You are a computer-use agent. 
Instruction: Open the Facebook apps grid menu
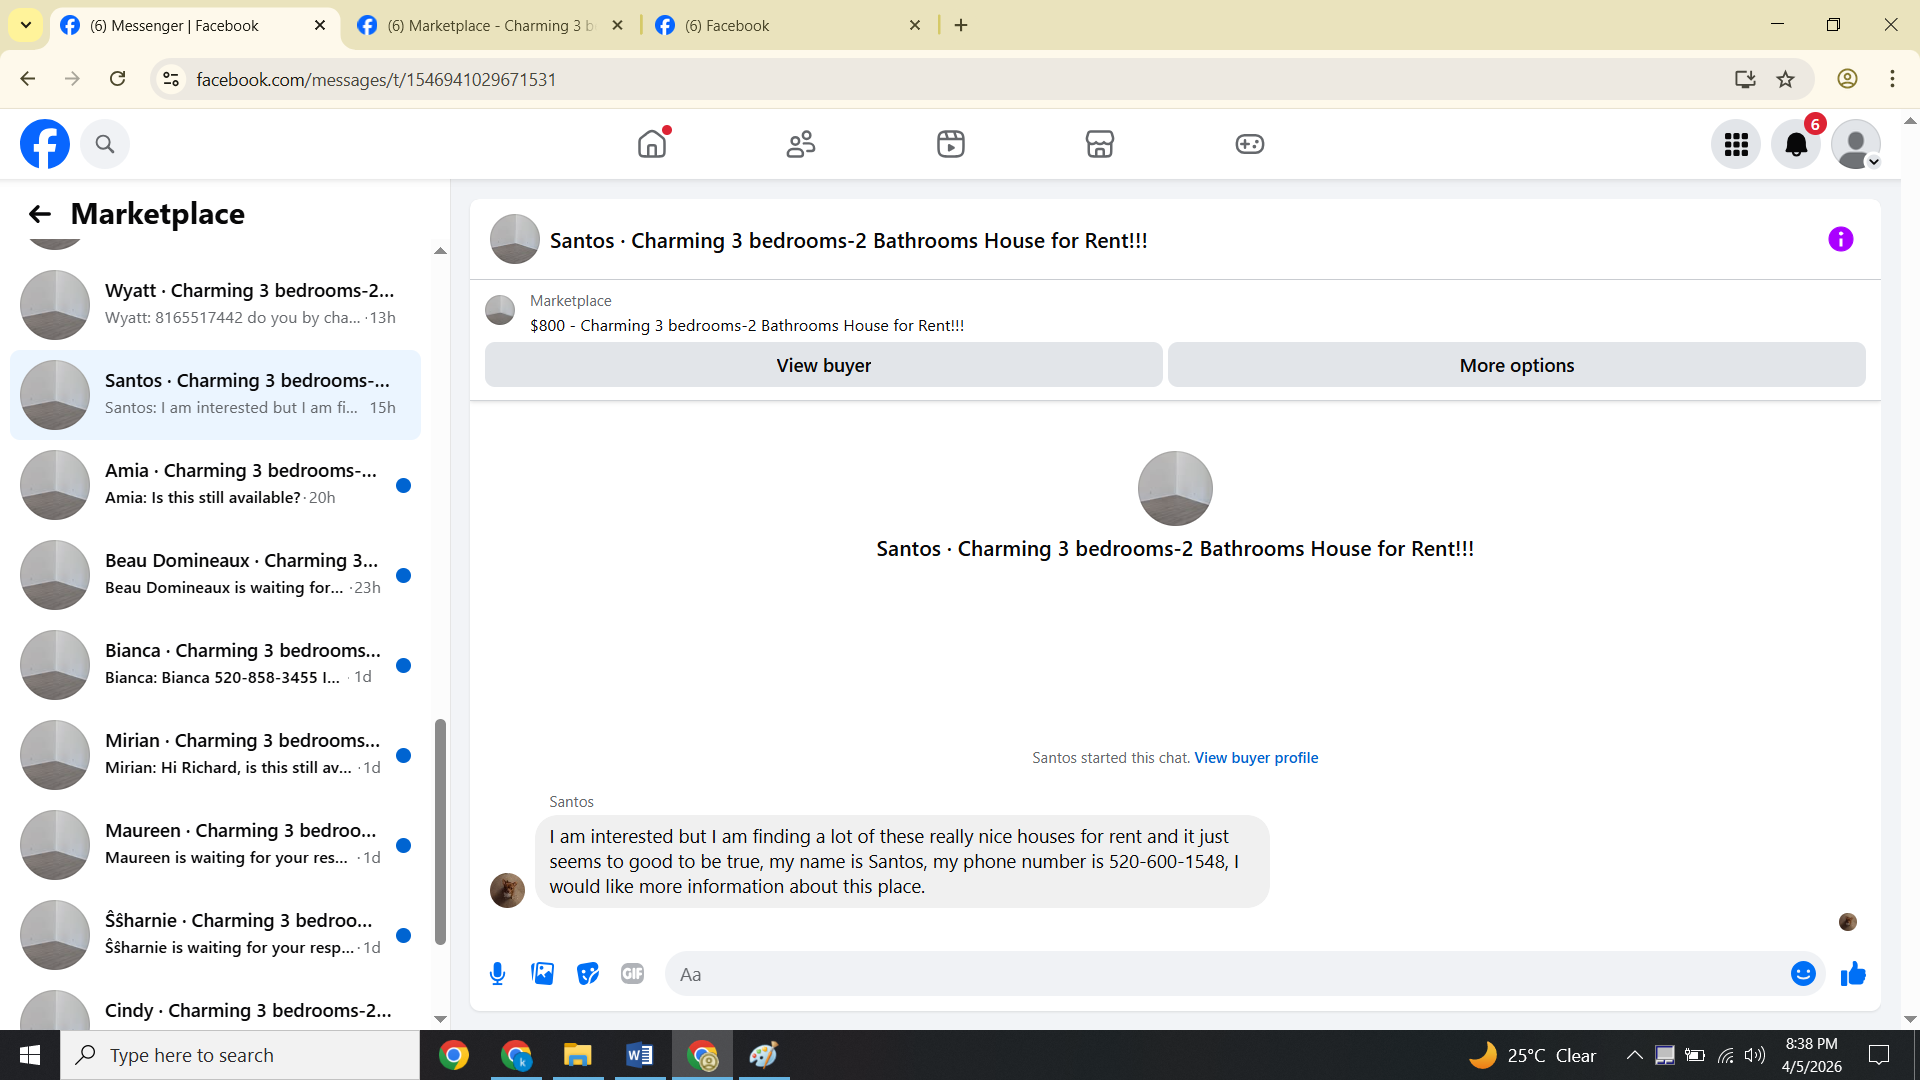[x=1736, y=145]
